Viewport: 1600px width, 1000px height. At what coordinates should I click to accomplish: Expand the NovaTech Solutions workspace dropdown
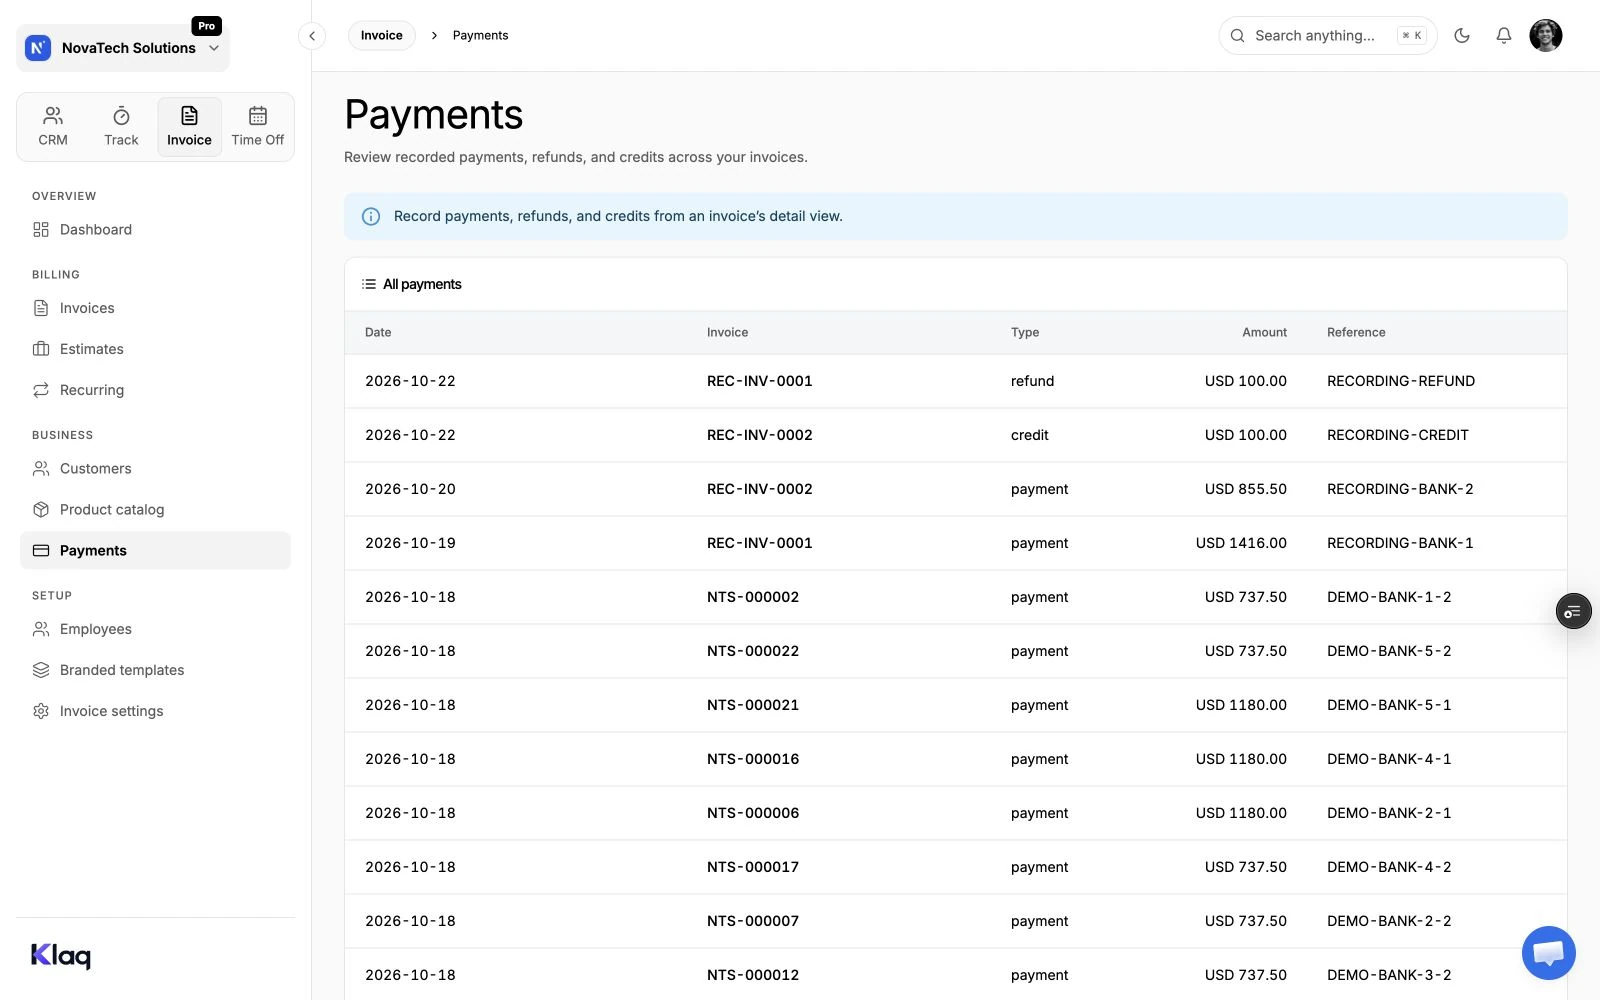tap(123, 48)
